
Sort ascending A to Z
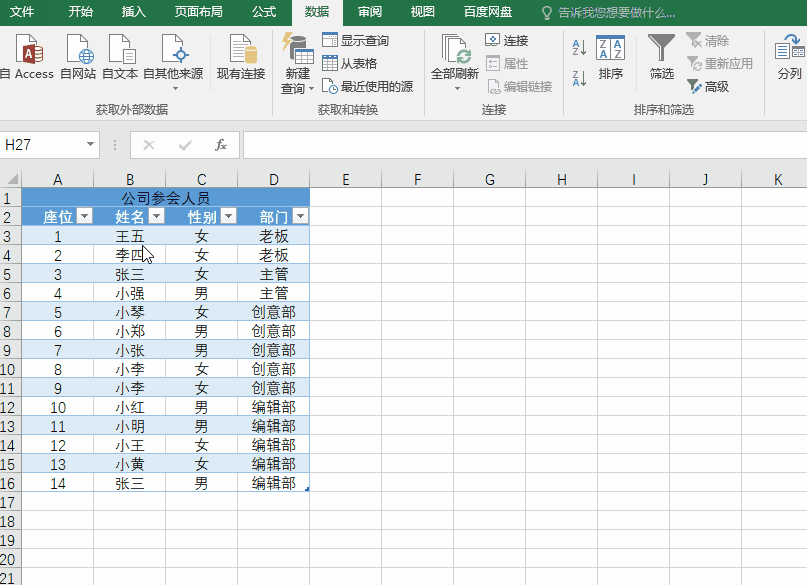(x=580, y=47)
